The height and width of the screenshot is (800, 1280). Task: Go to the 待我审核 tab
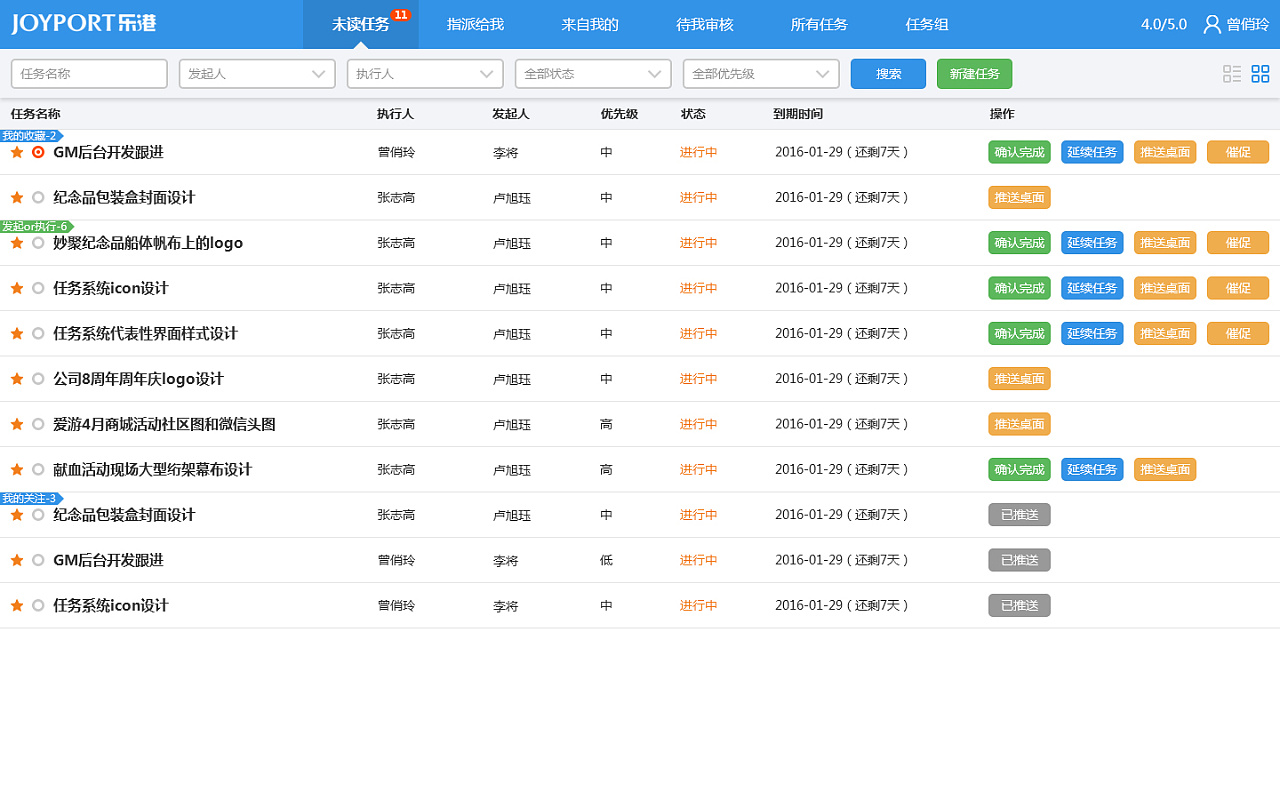pos(705,24)
